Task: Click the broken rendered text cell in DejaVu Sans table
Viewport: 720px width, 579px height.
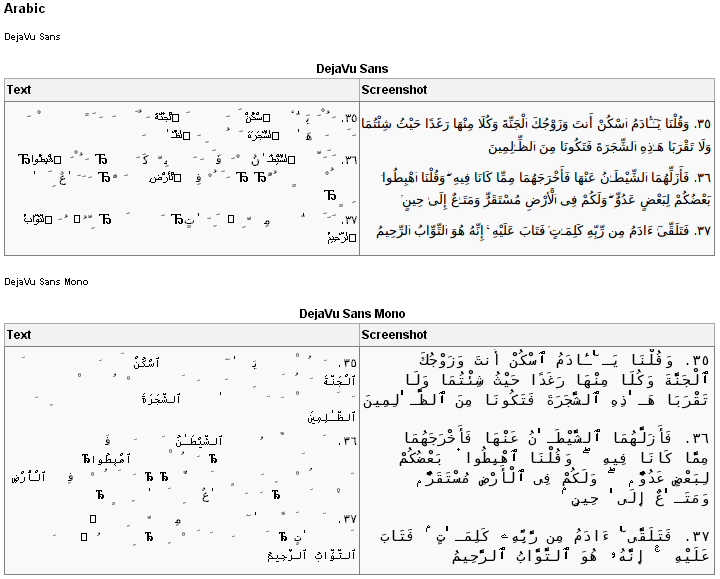Action: (x=182, y=178)
